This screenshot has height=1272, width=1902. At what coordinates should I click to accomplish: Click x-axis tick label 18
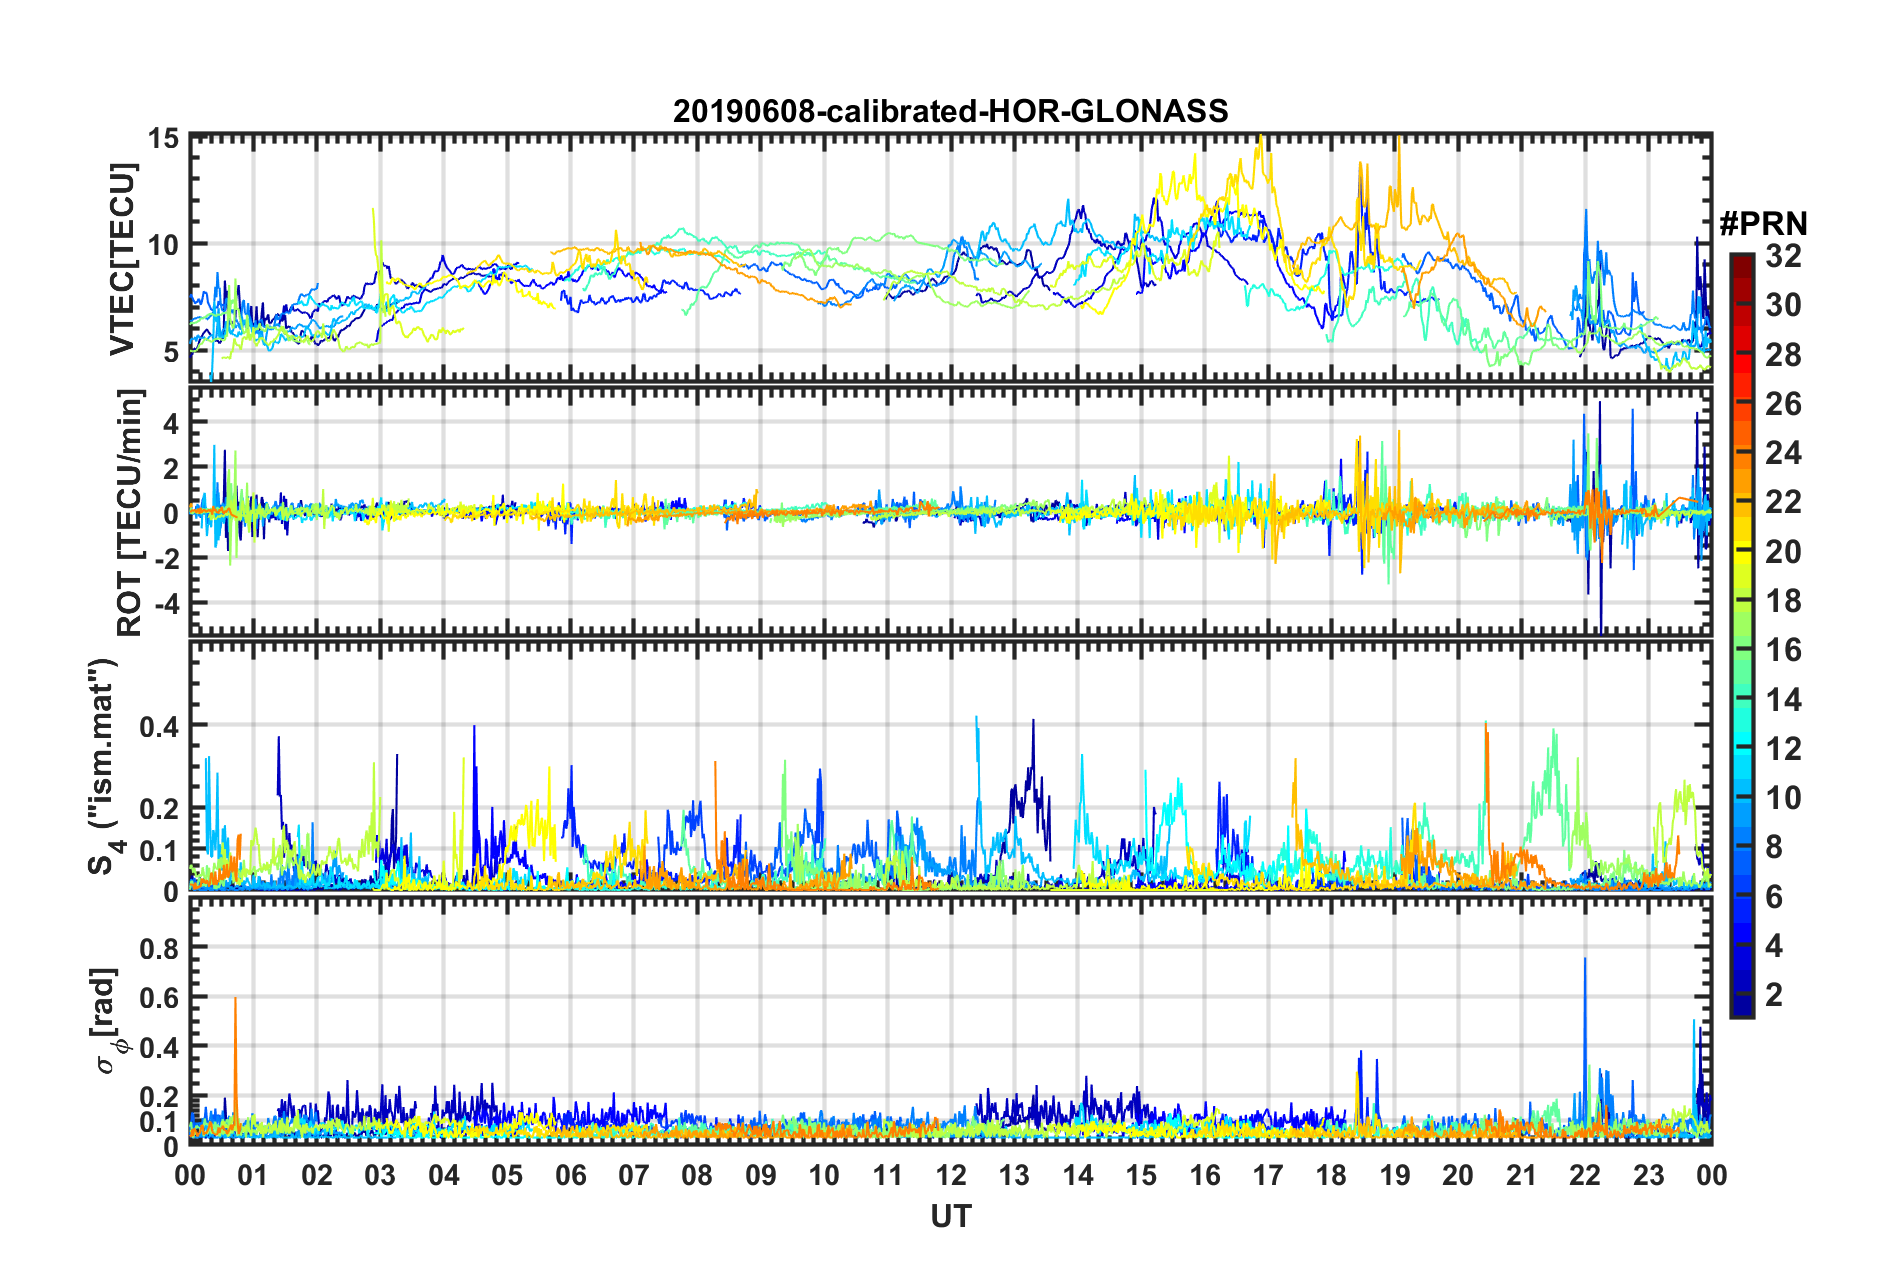(1331, 1174)
